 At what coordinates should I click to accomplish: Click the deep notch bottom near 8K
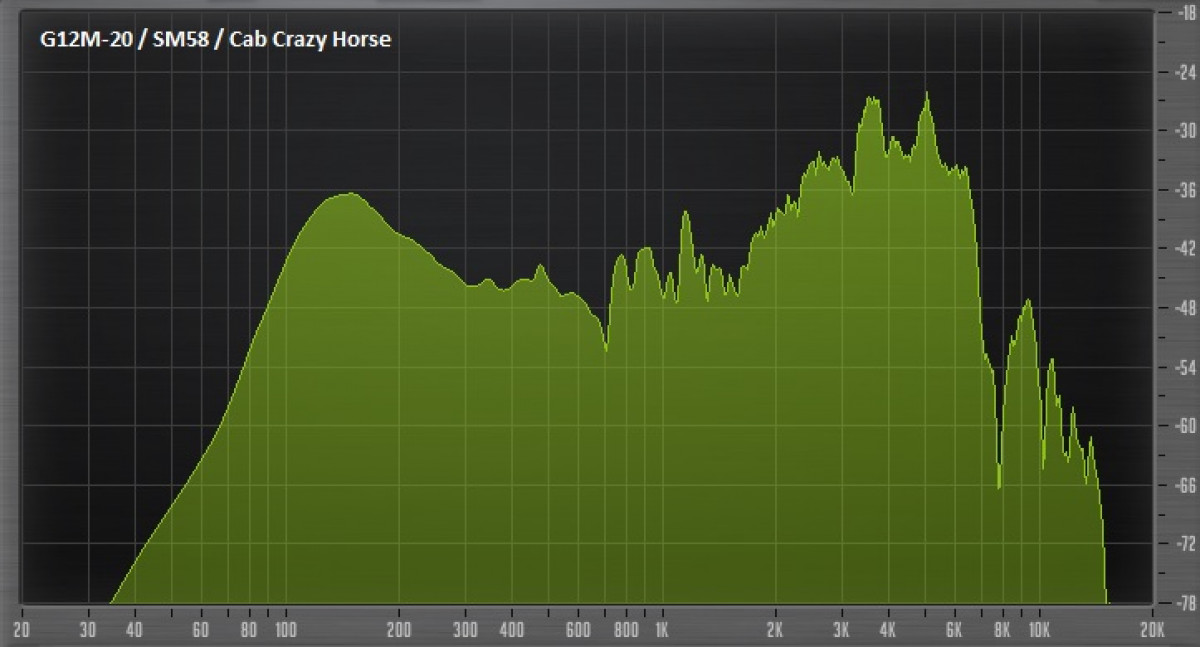click(999, 487)
